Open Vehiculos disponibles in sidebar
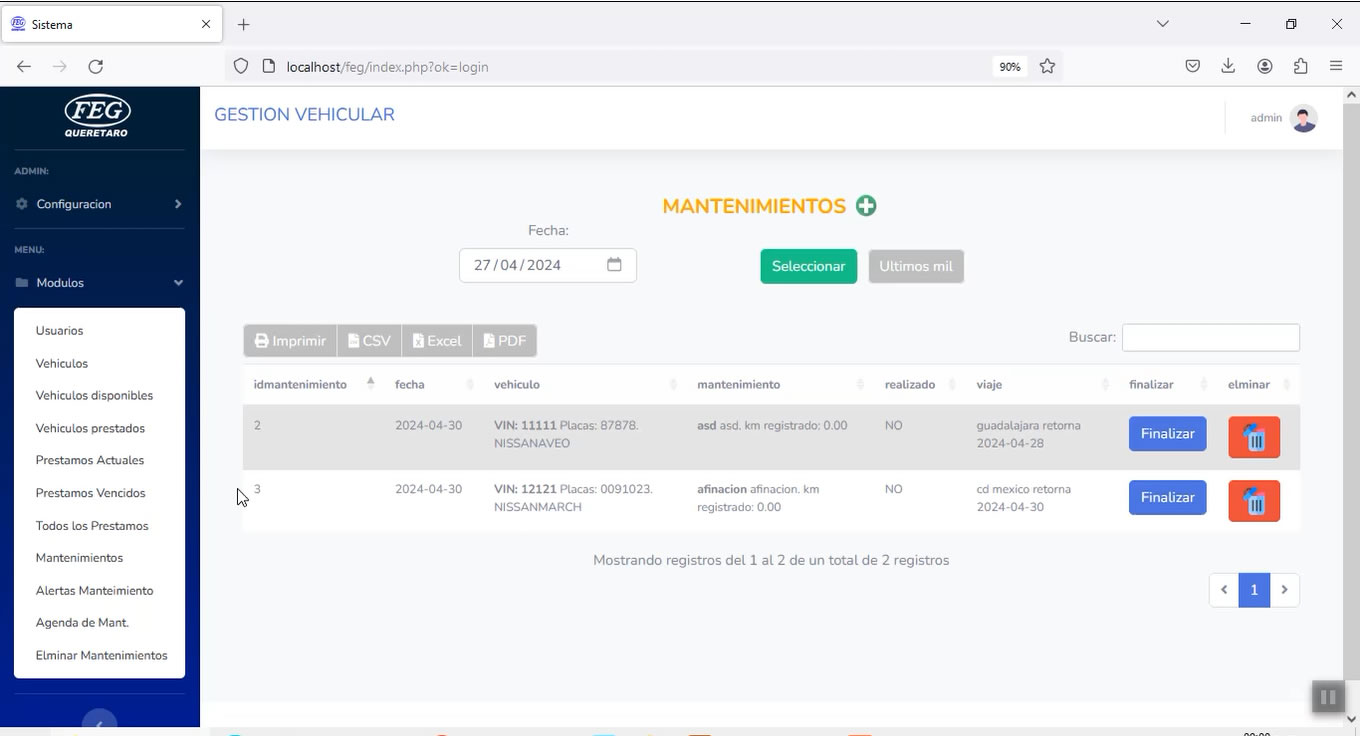Image resolution: width=1360 pixels, height=736 pixels. pyautogui.click(x=94, y=395)
